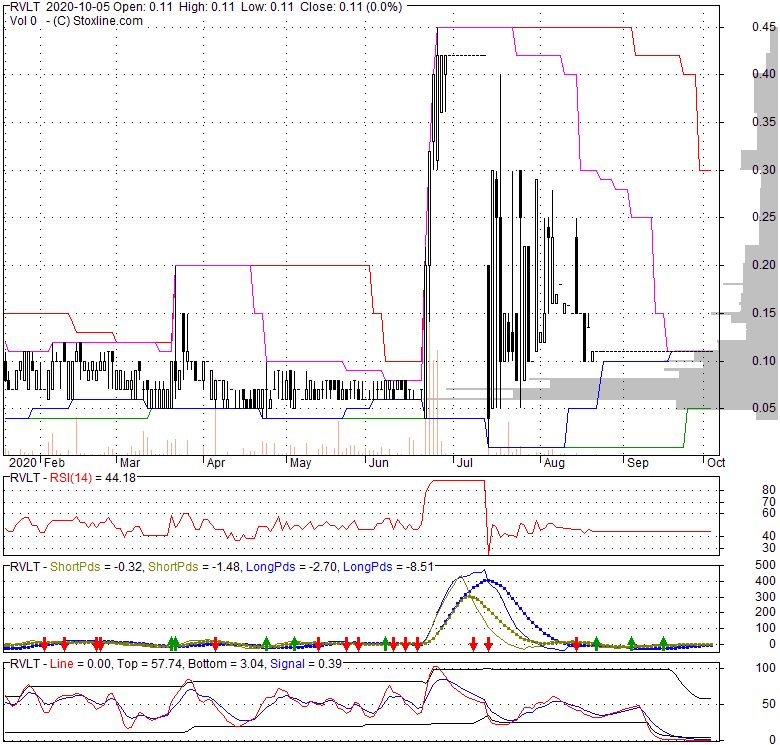Click 'LongPds = -2.70' label

tap(292, 567)
